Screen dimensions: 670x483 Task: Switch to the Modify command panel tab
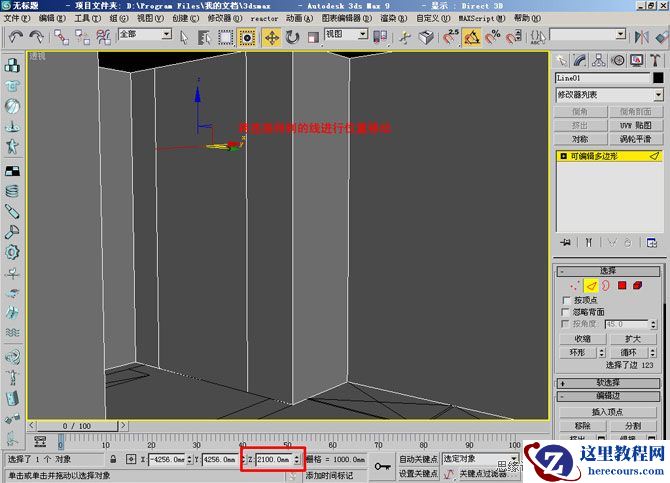(580, 61)
